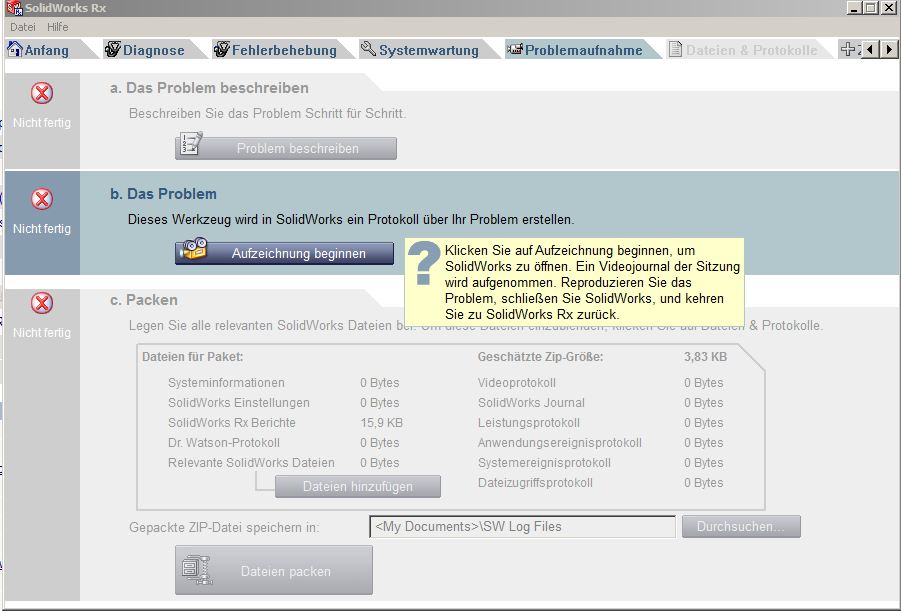Click the SolidWorks Einstellungen row label
The height and width of the screenshot is (611, 901).
[x=239, y=403]
